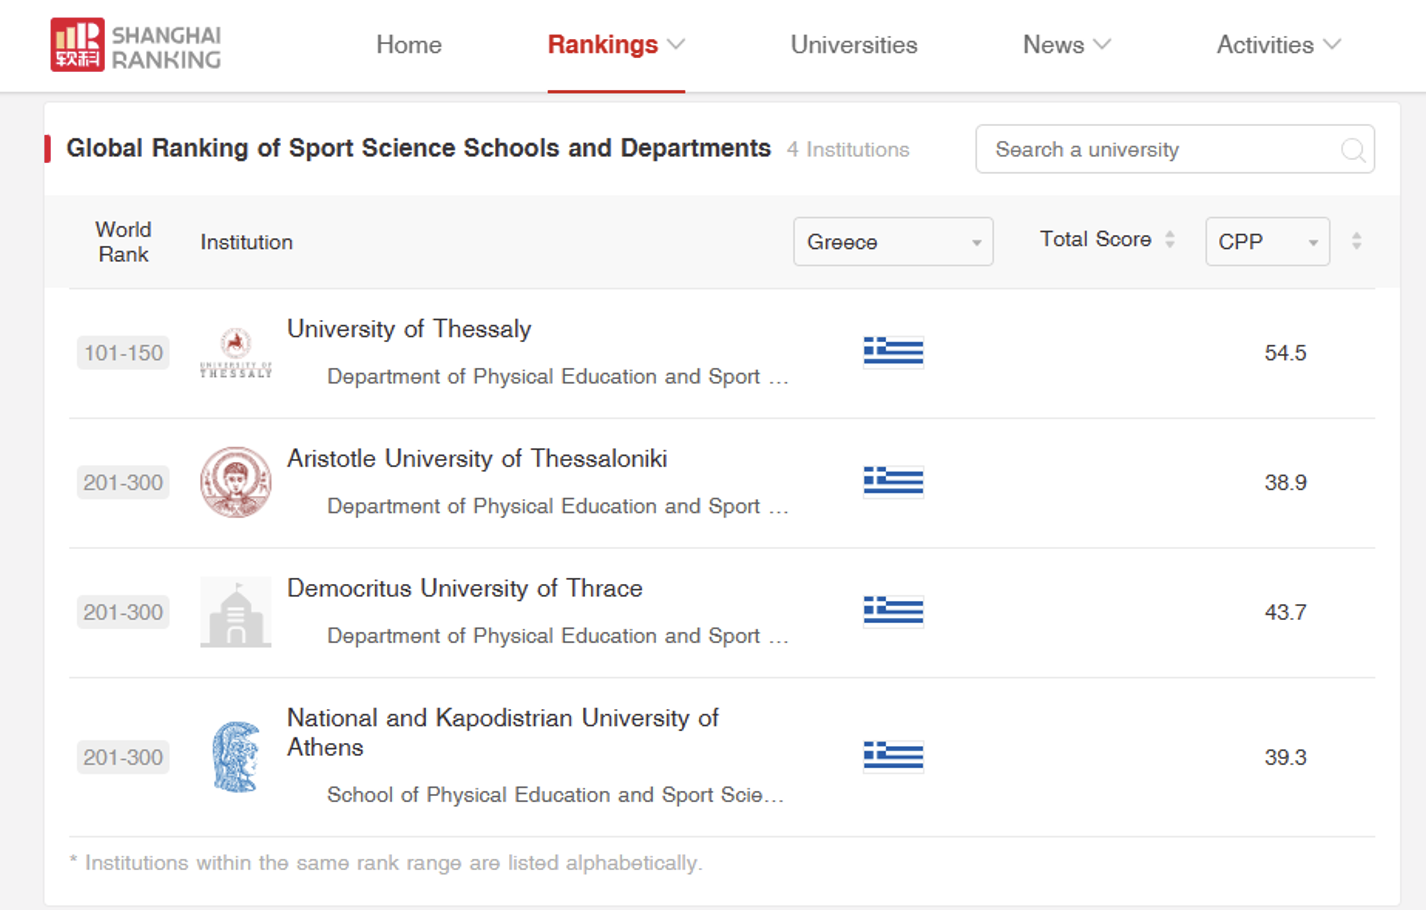
Task: Go to the Home page
Action: (x=409, y=45)
